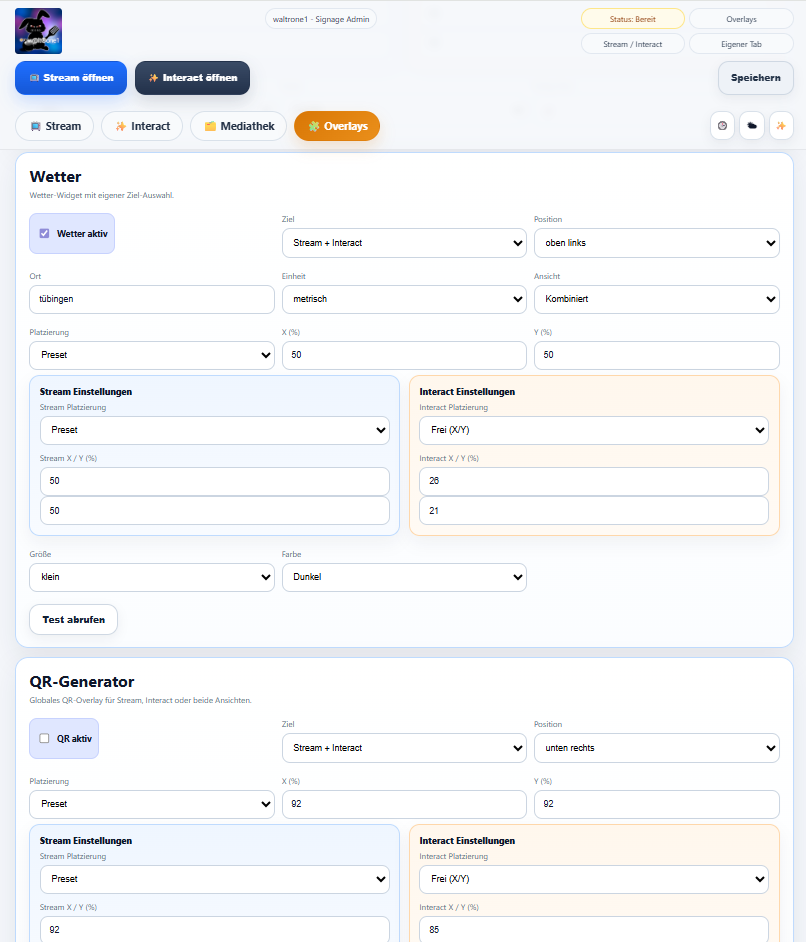Screen dimensions: 806x942
Task: Open the Stream tab
Action: [x=55, y=126]
